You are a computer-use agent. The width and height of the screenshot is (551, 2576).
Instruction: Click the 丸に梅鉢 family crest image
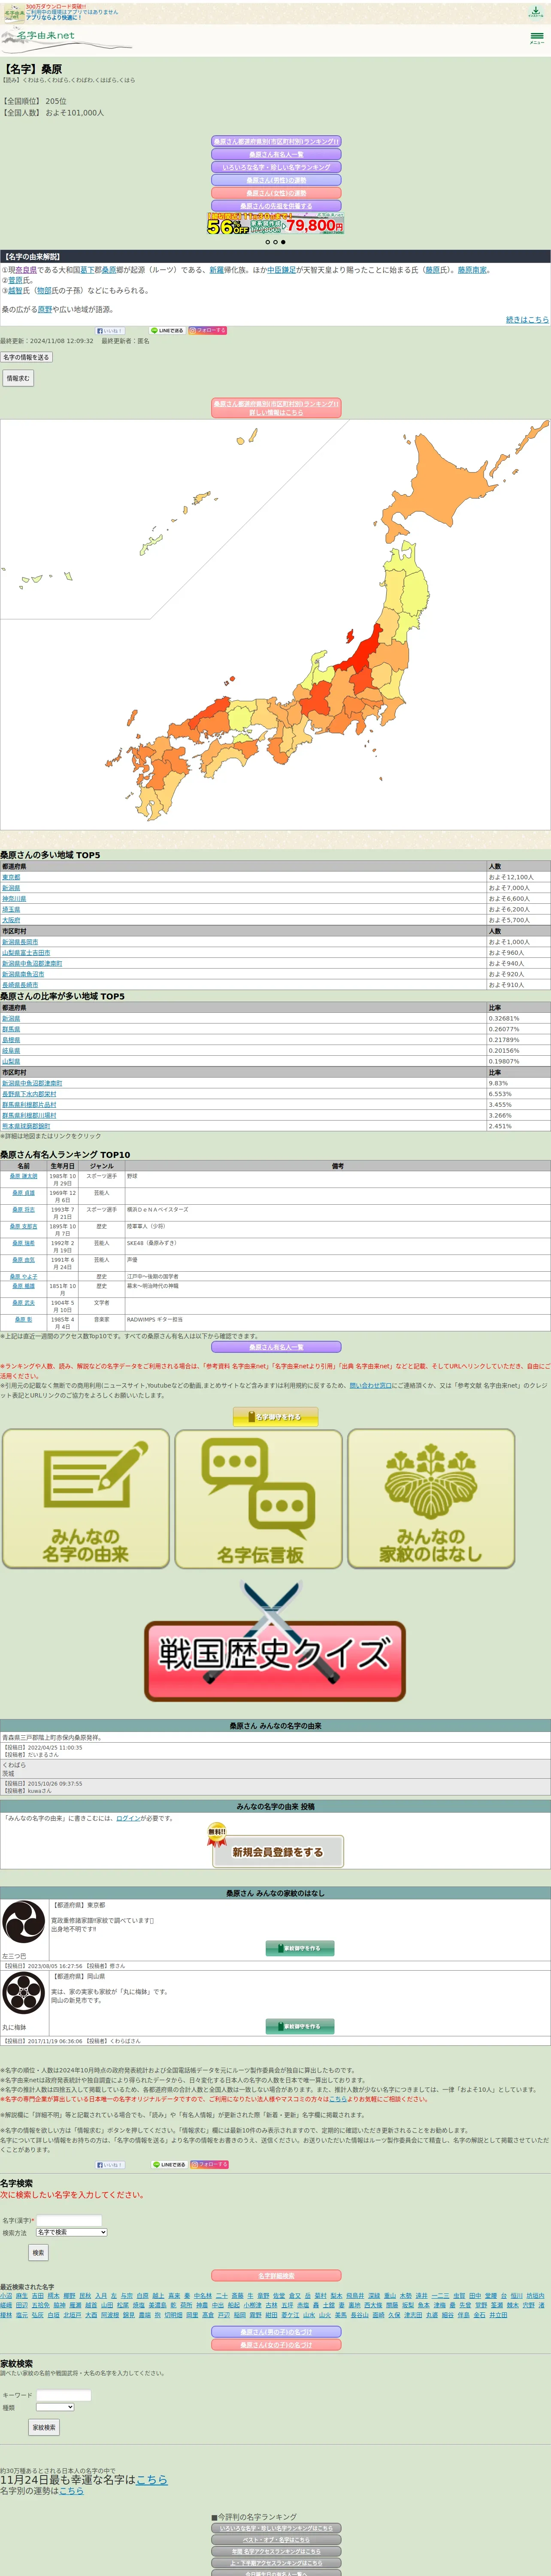click(x=24, y=1994)
